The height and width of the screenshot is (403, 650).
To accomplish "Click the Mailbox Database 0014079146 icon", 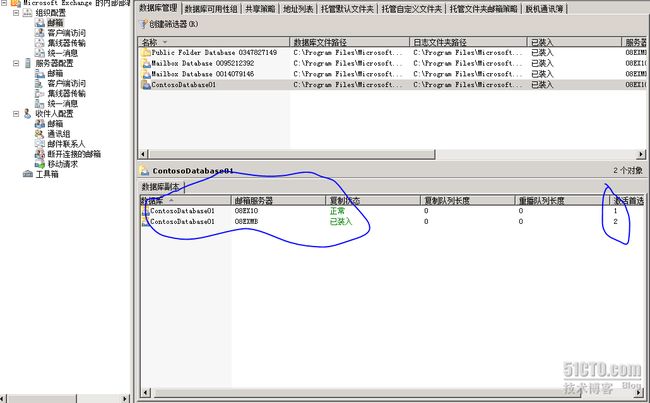I will tap(146, 74).
